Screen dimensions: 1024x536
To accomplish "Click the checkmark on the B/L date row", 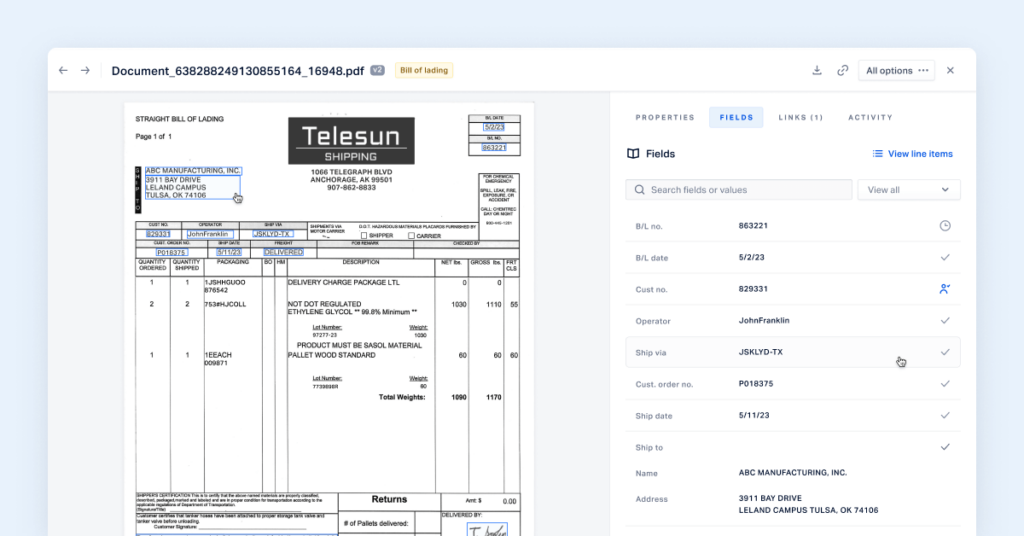I will click(x=945, y=257).
